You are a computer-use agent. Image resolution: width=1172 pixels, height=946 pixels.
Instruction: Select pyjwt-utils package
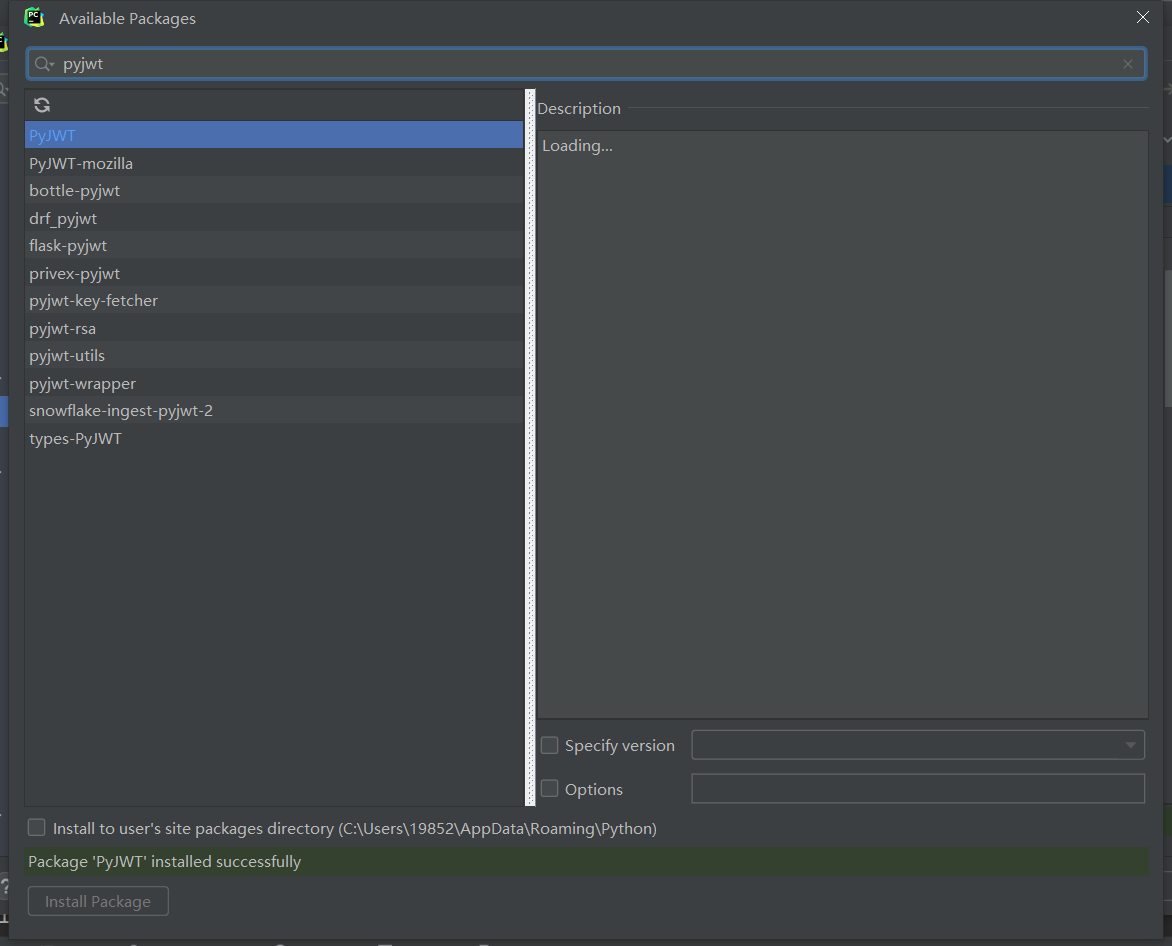(x=274, y=356)
